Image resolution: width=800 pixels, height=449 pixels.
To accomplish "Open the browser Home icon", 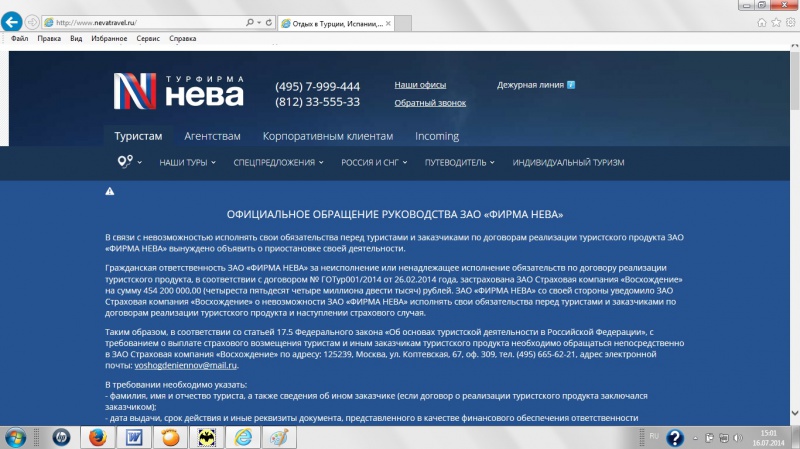I will tap(762, 22).
